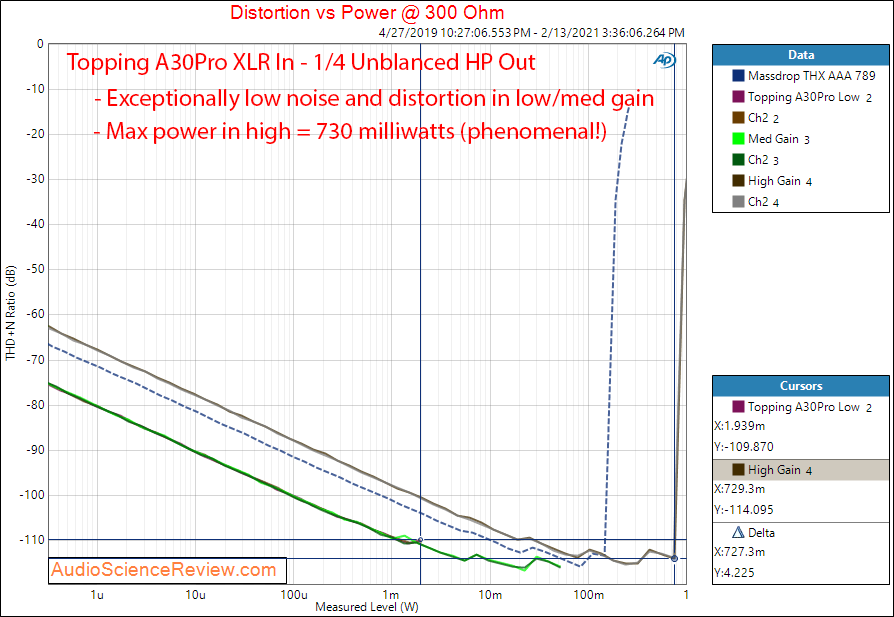
Task: Click the Distortion vs Power graph title
Action: pos(367,12)
